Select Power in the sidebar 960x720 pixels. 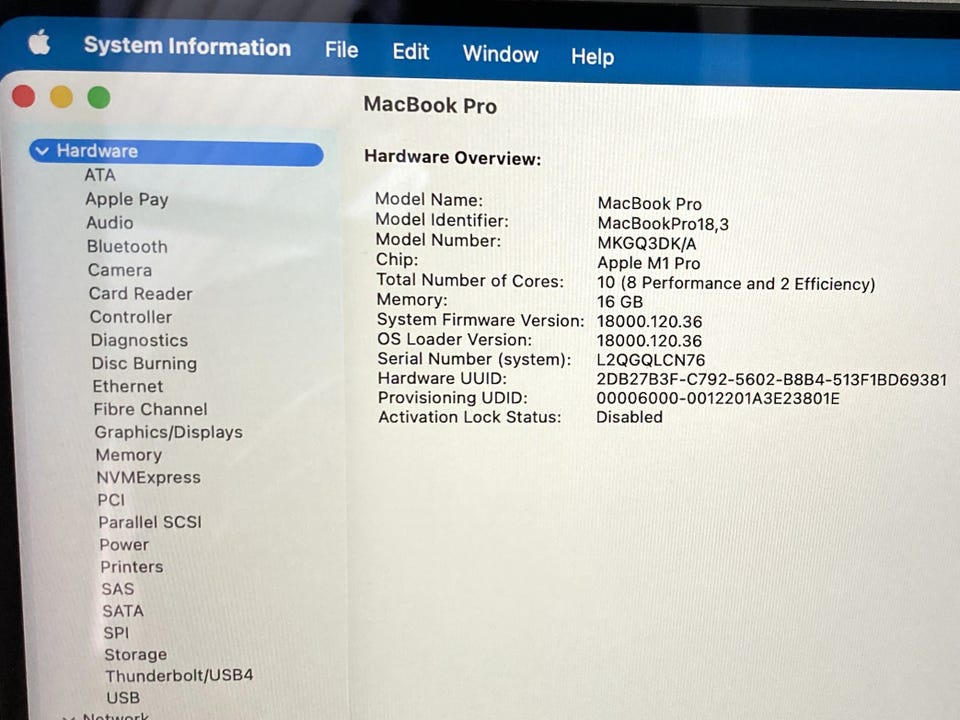click(124, 544)
